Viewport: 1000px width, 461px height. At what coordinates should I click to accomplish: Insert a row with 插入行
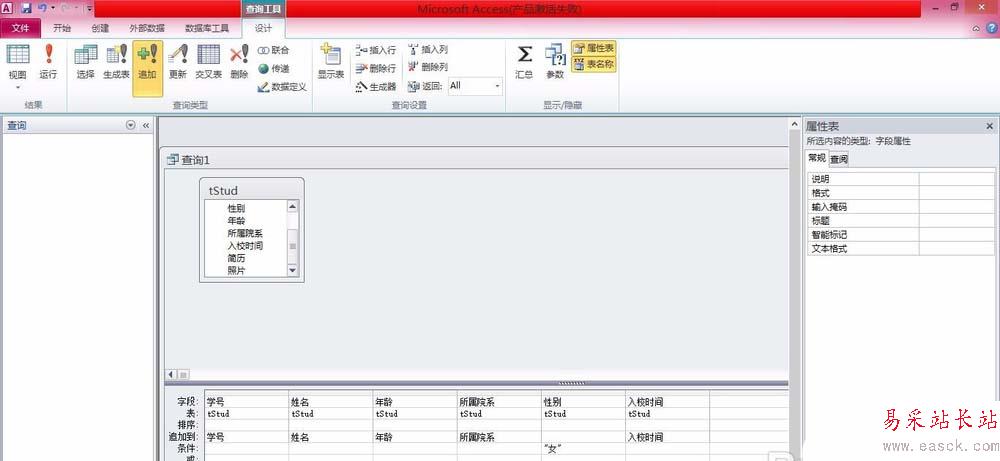(x=376, y=50)
